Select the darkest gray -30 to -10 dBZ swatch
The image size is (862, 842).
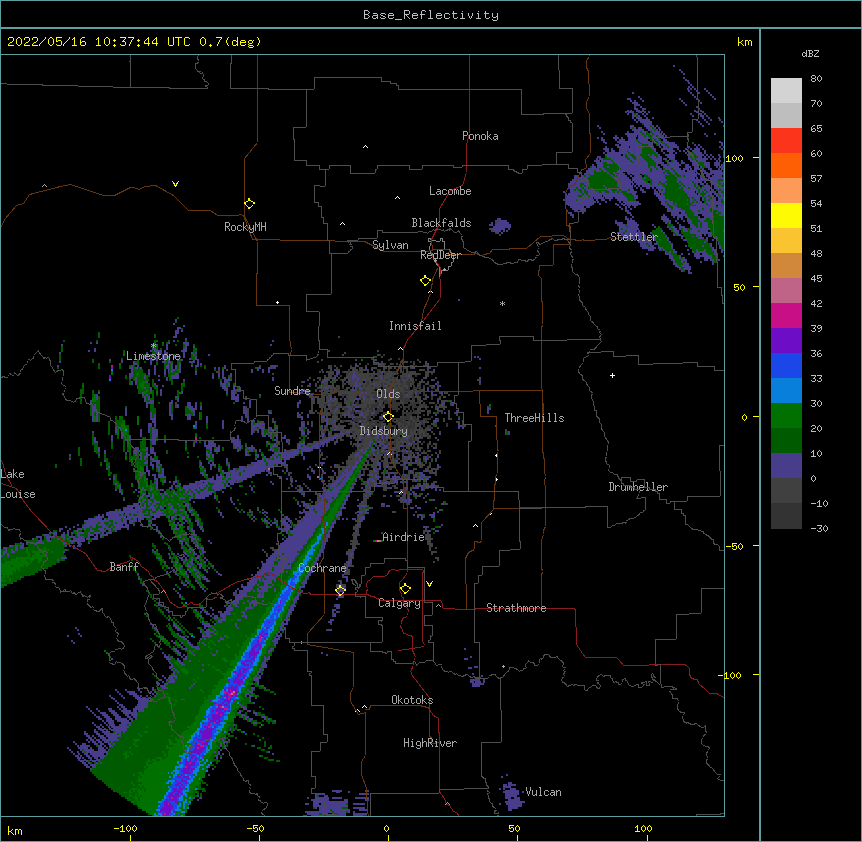coord(786,516)
